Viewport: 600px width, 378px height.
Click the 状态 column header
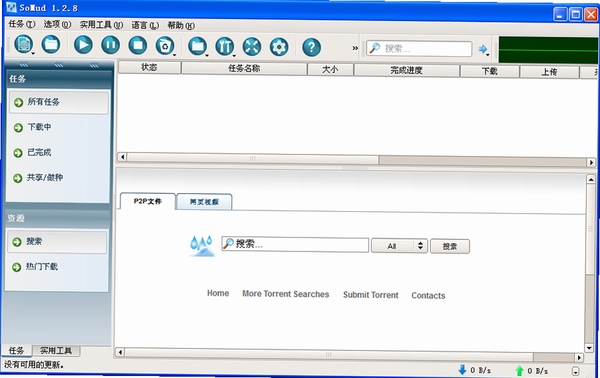149,67
